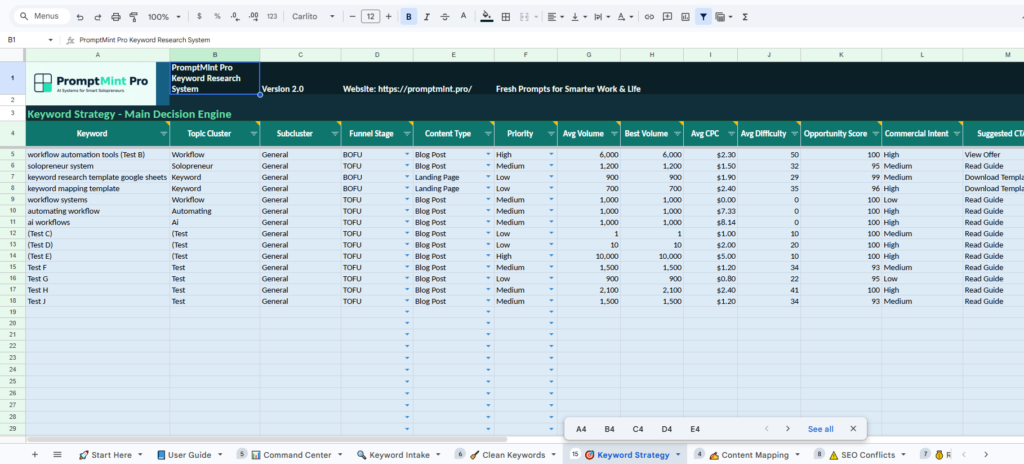The width and height of the screenshot is (1024, 464).
Task: Switch to the User Guide tab
Action: pos(189,455)
